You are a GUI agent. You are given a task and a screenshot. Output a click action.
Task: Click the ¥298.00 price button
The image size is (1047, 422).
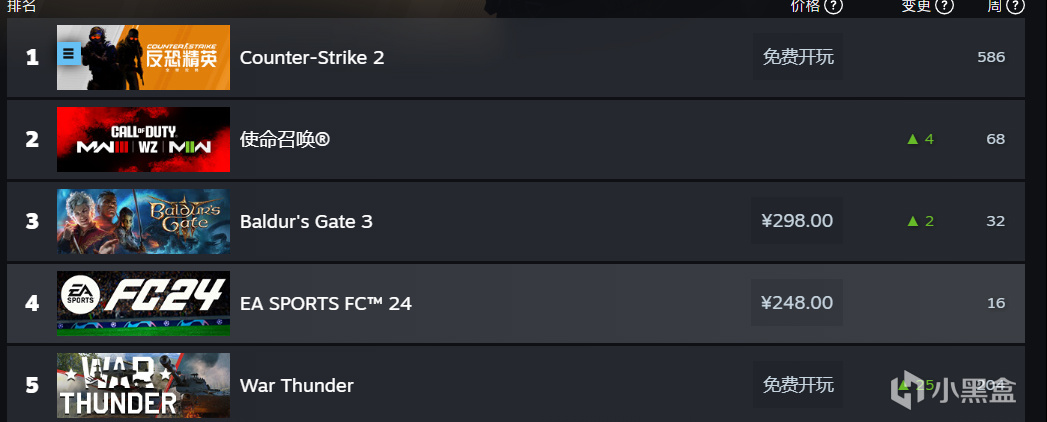point(797,221)
